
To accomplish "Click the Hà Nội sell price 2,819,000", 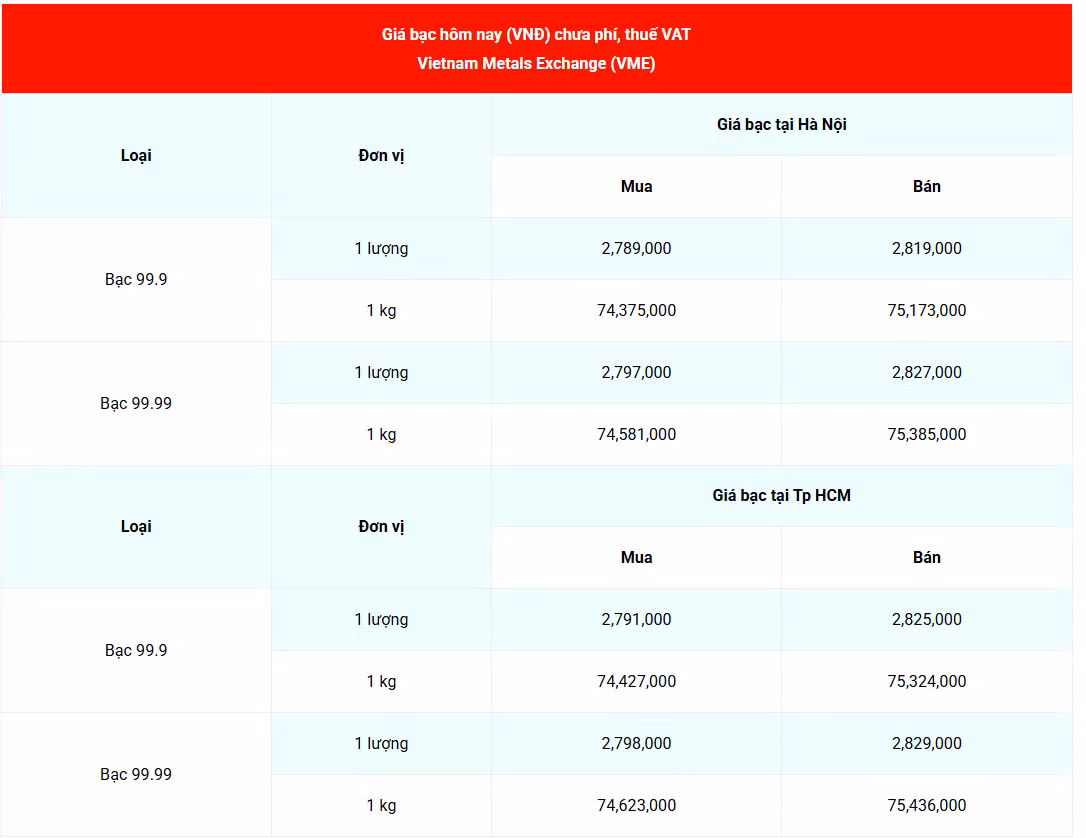I will pos(927,249).
